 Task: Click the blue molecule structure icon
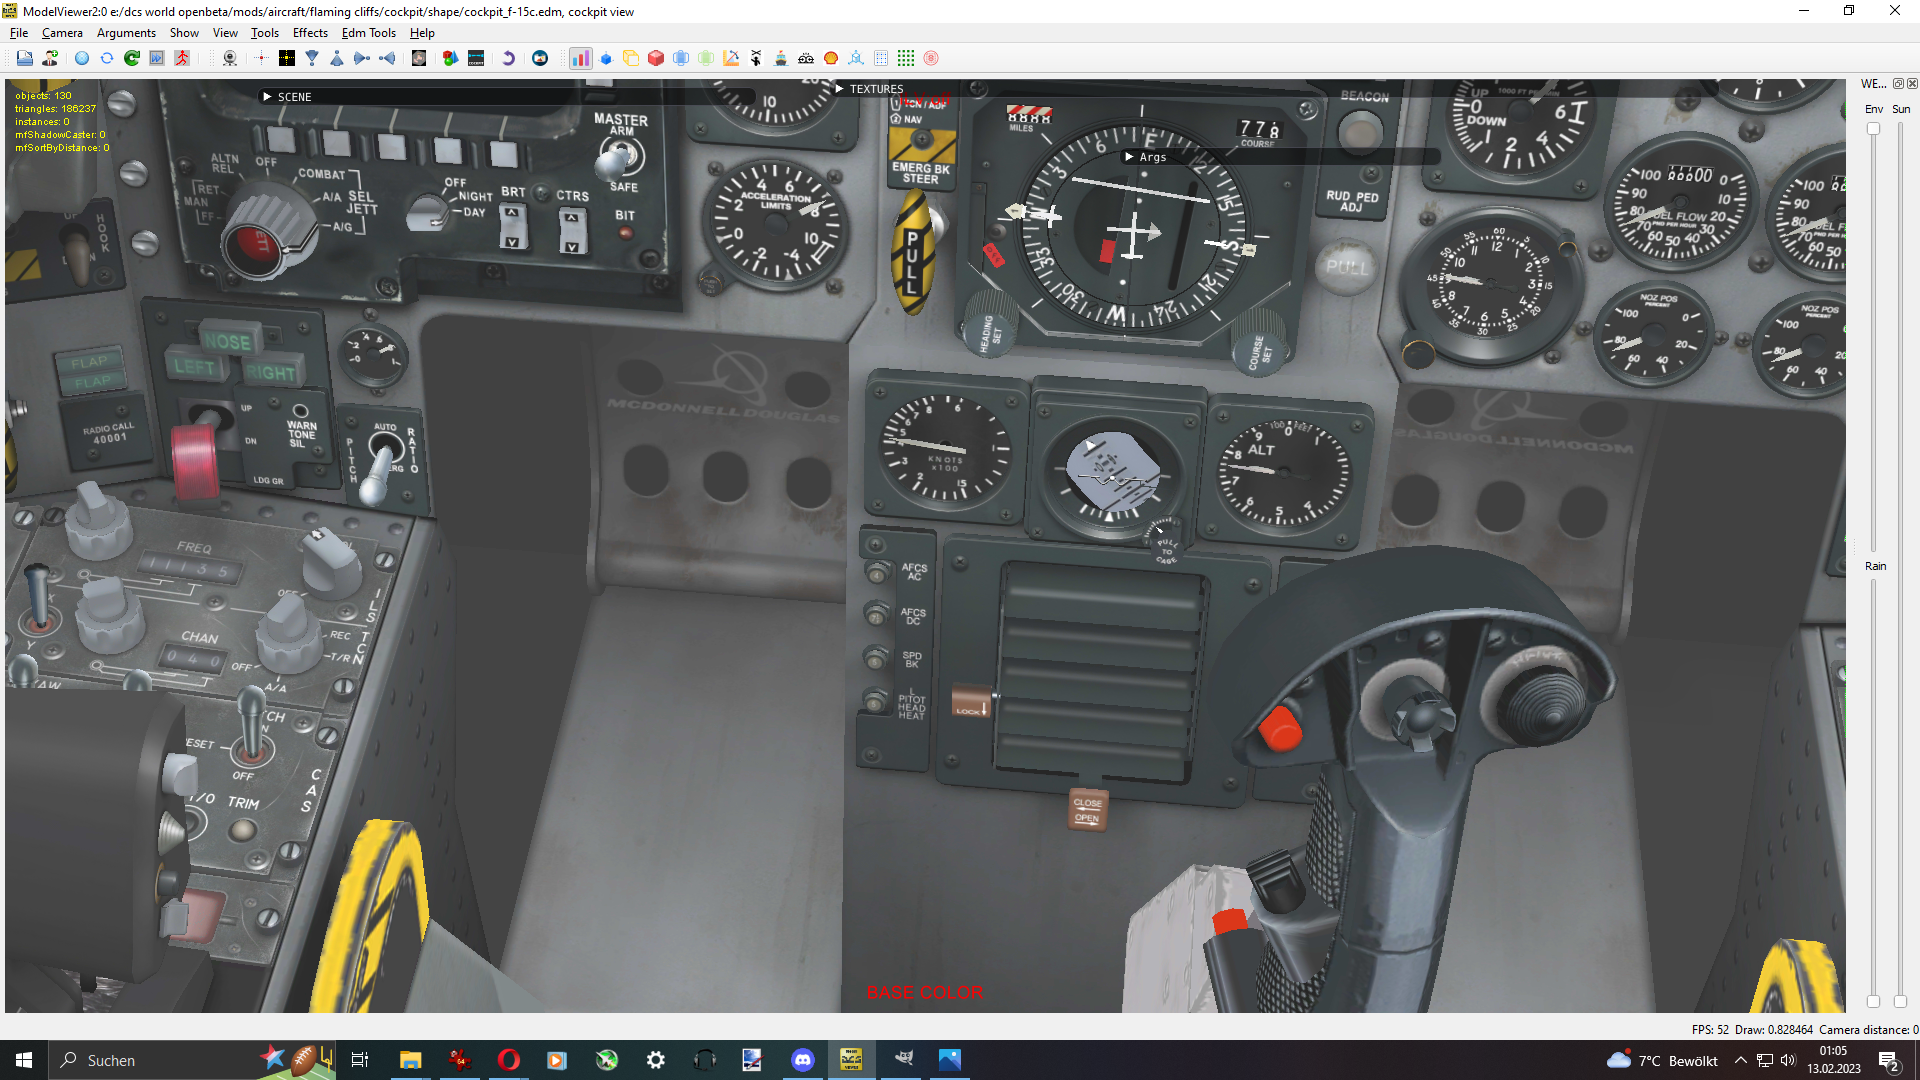pos(856,58)
